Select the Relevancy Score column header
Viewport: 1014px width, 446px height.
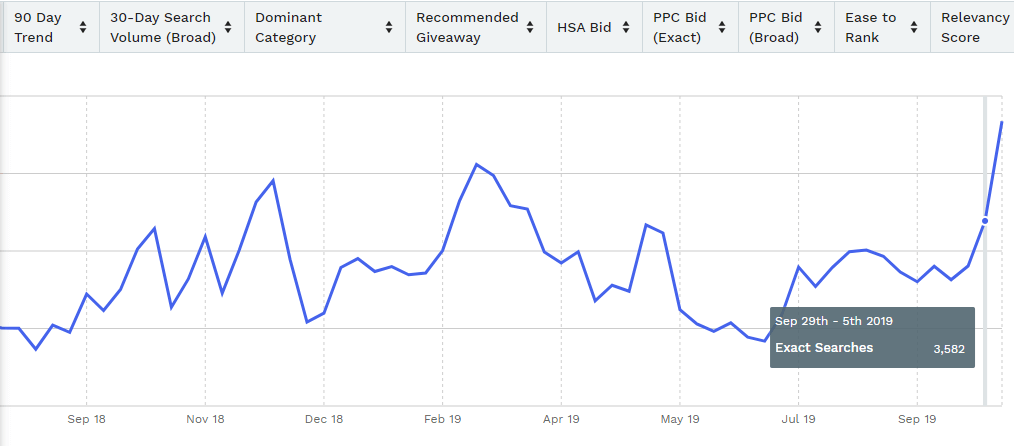pyautogui.click(x=973, y=27)
